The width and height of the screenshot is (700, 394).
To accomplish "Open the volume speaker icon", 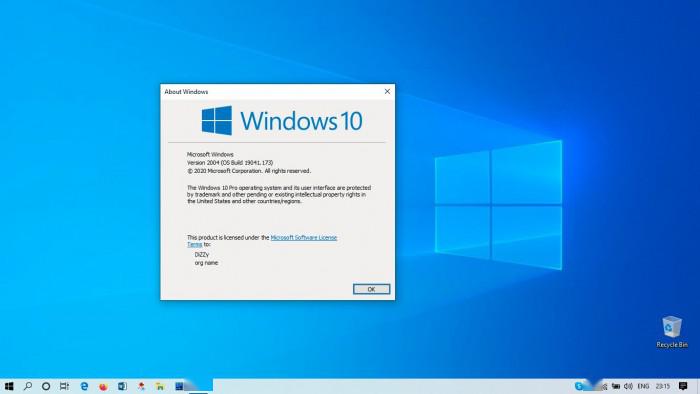I will pyautogui.click(x=629, y=386).
